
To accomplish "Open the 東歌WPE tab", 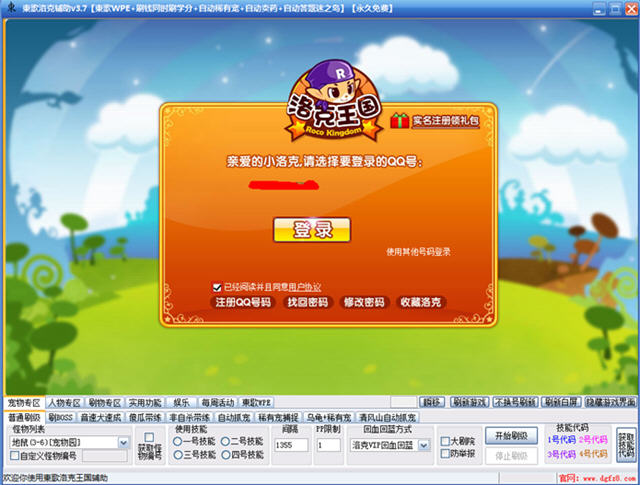I will tap(256, 403).
